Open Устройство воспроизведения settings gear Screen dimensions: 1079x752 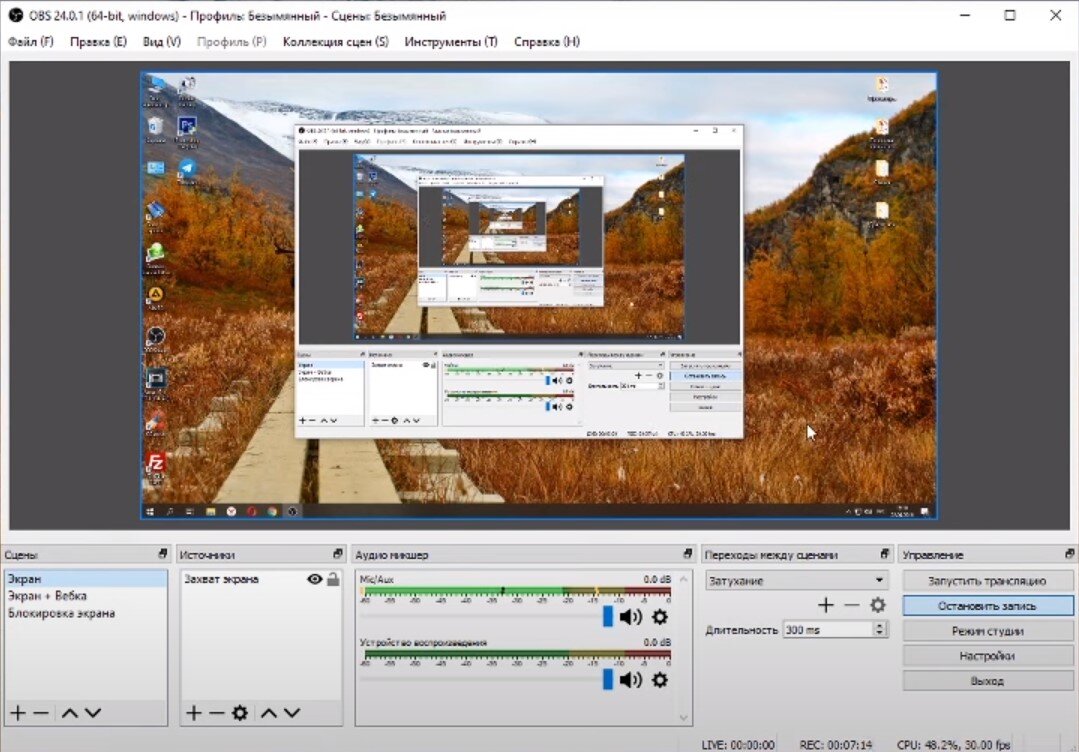659,680
